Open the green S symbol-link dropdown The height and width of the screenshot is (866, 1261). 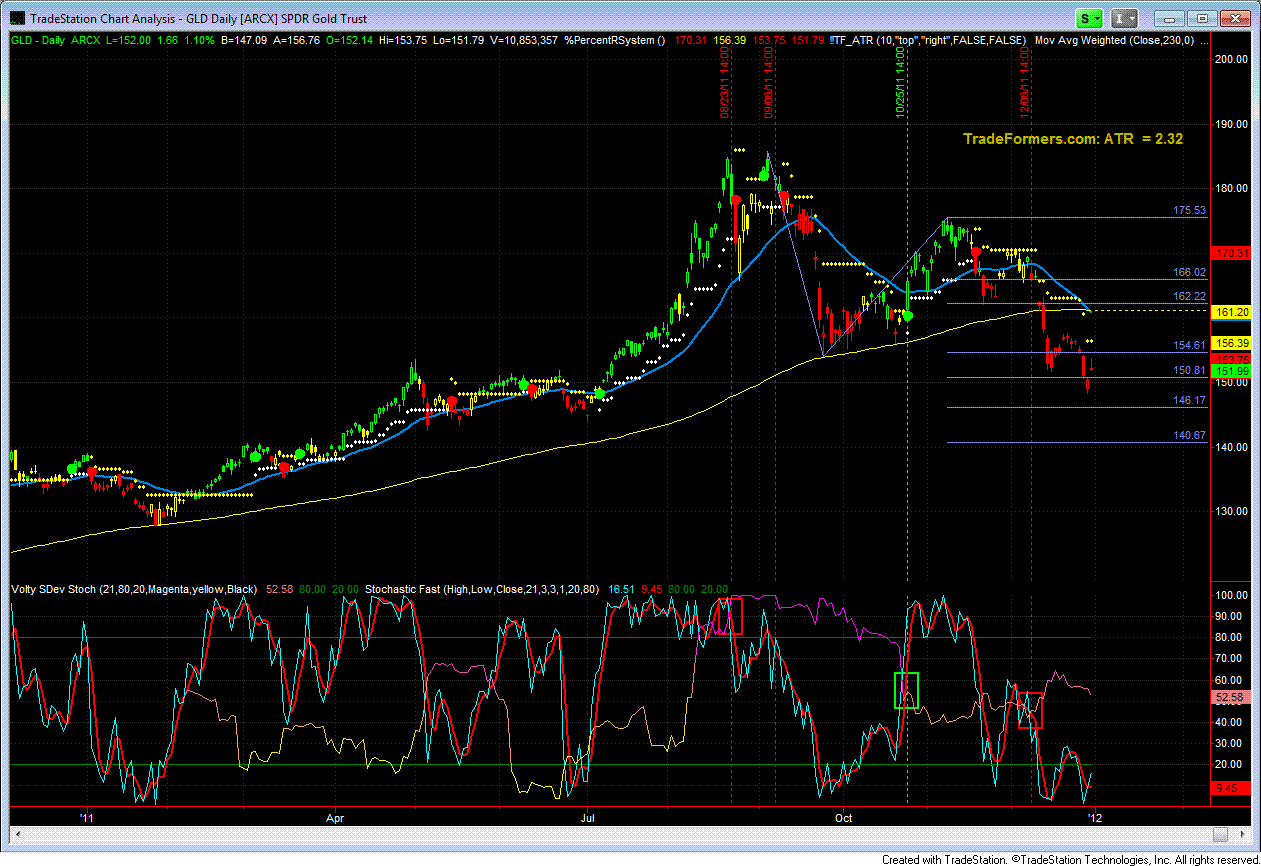pos(1089,18)
